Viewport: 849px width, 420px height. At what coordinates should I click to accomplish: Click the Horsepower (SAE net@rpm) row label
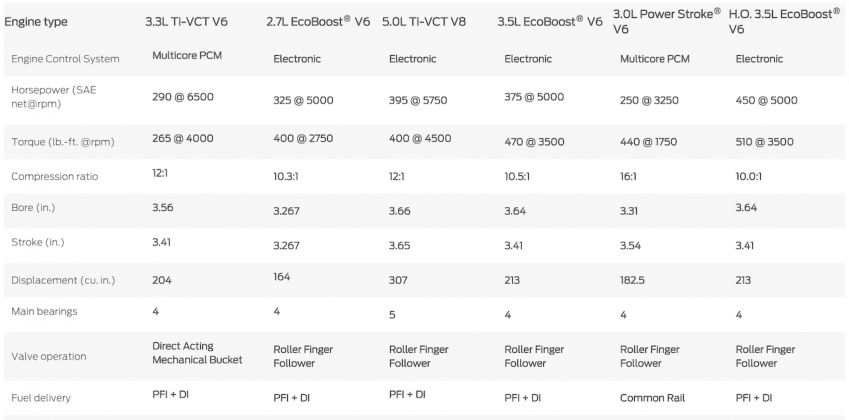point(53,97)
